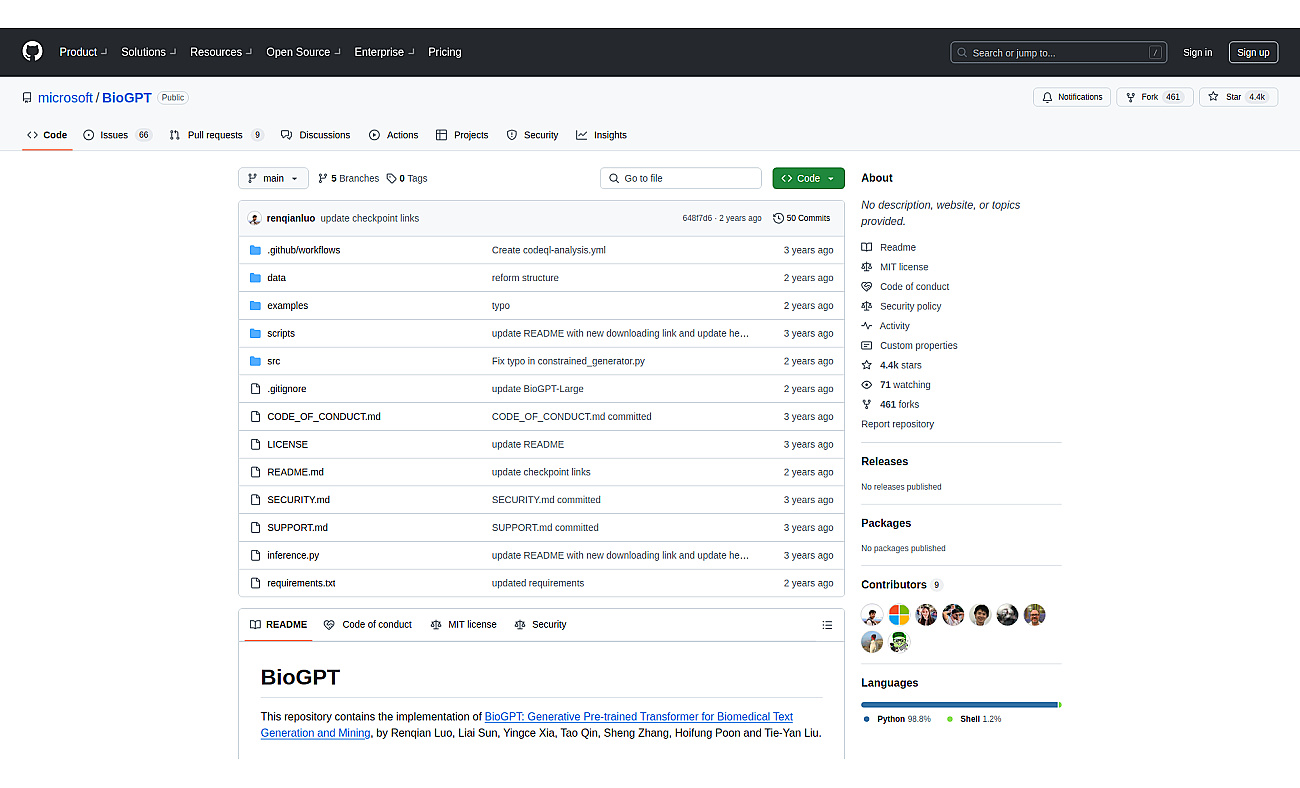Open the Pricing page
The height and width of the screenshot is (788, 1300).
[445, 52]
